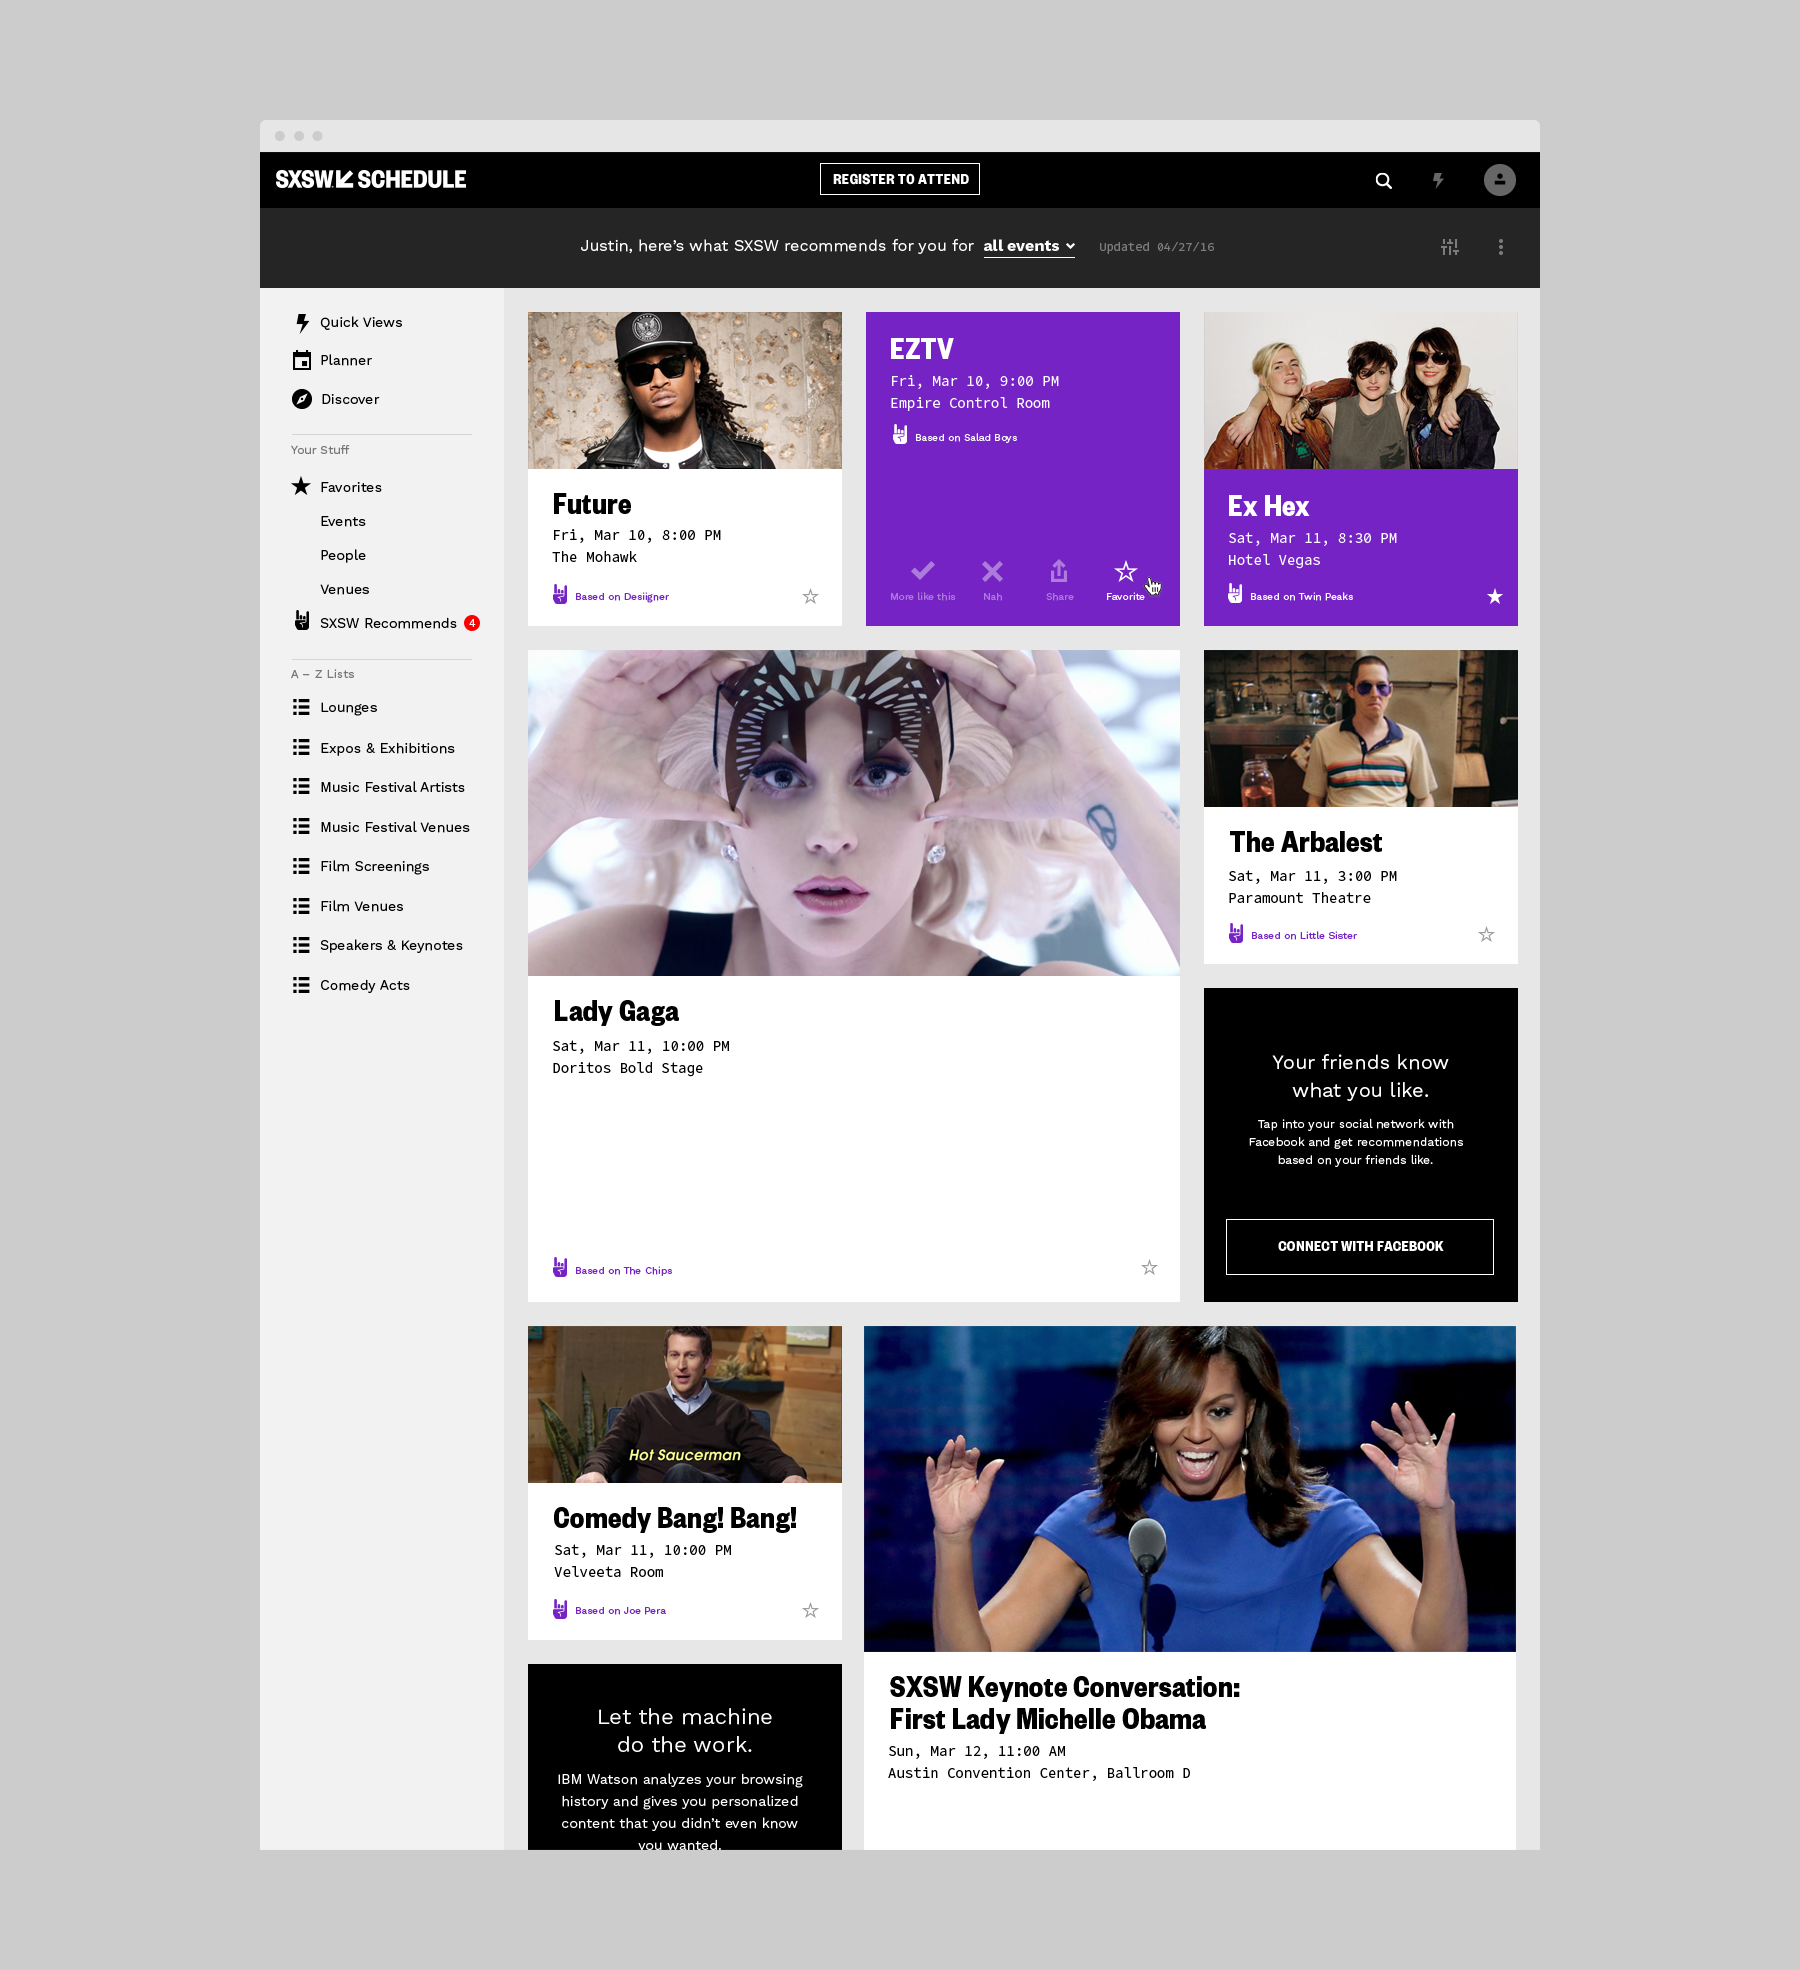This screenshot has height=1970, width=1800.
Task: Click Discover compass icon in sidebar
Action: pos(302,399)
